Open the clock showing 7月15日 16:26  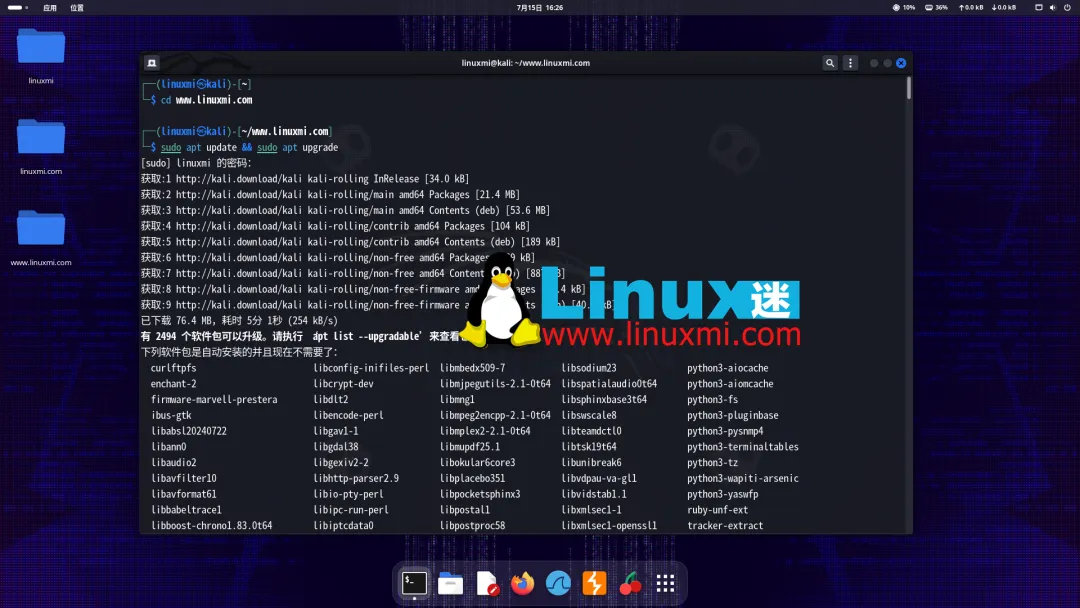click(x=539, y=8)
